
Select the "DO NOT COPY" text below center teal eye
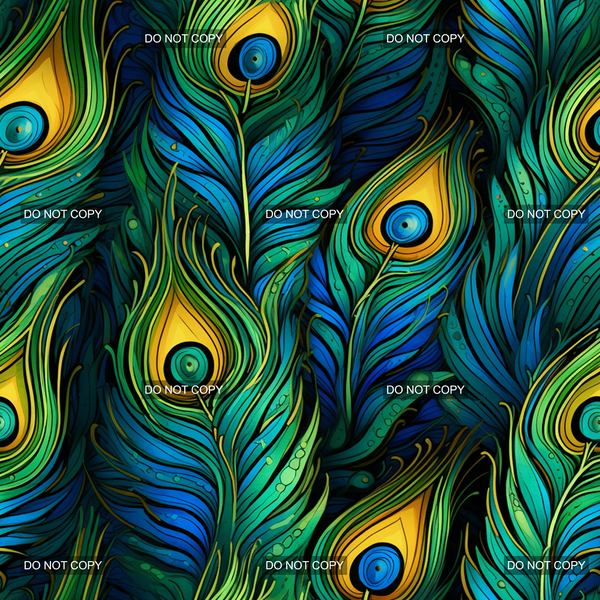click(184, 389)
